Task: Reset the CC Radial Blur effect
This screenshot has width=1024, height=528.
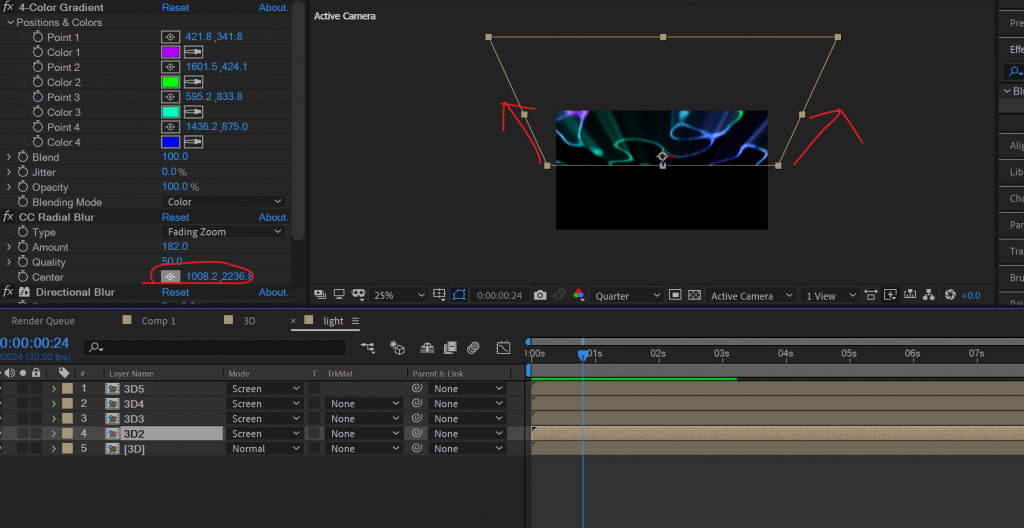Action: (x=175, y=217)
